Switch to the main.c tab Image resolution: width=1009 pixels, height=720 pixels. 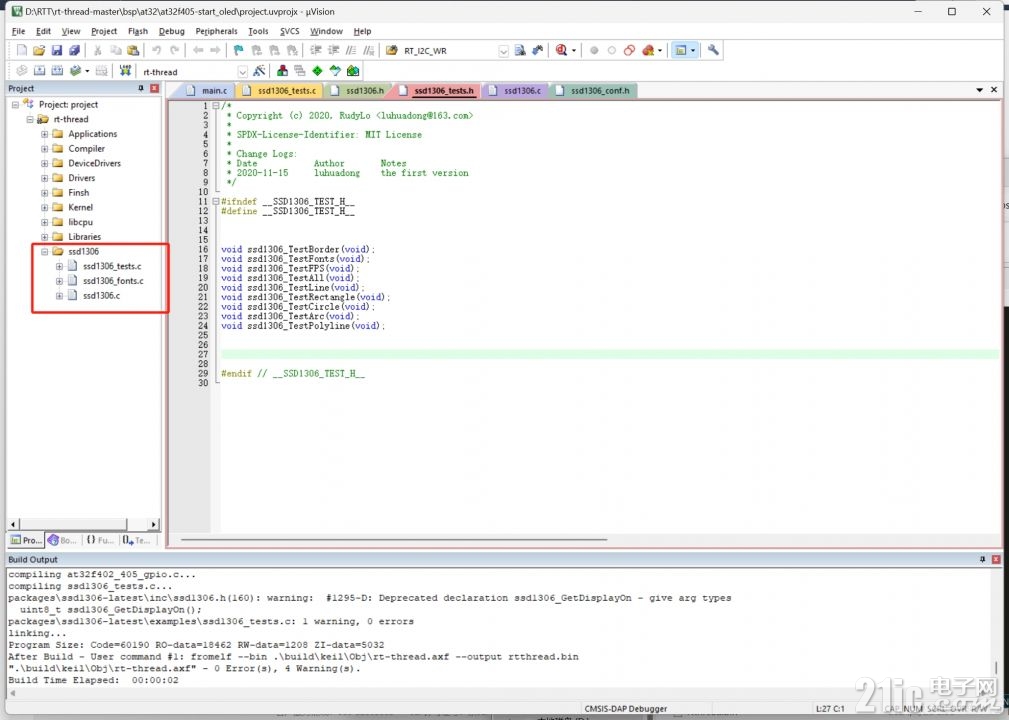[x=207, y=91]
